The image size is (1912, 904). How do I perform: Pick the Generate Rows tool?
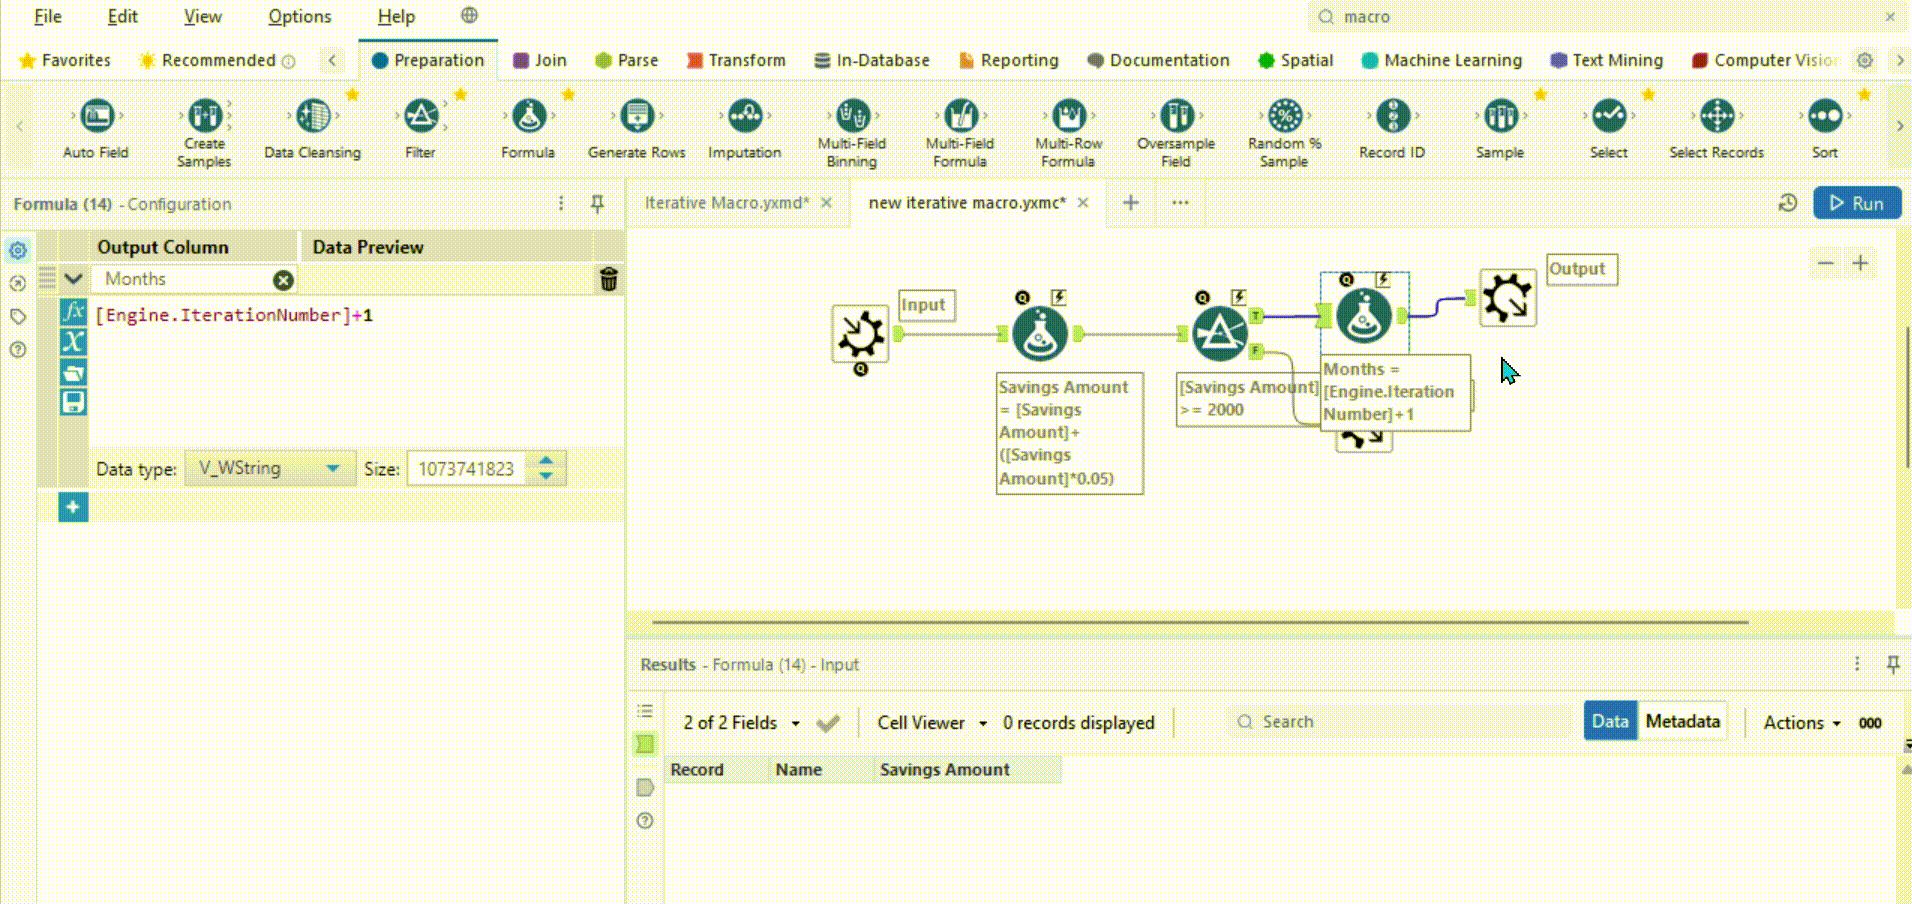[x=636, y=118]
